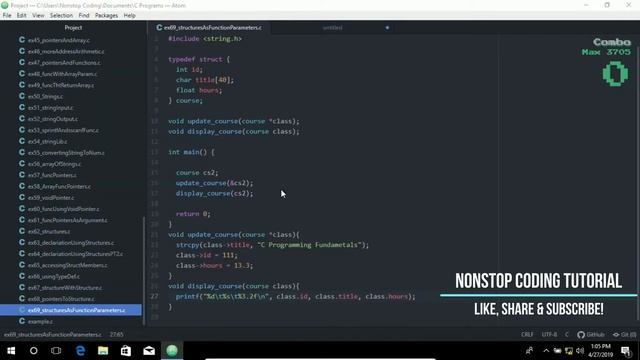
Task: Open ex62_structures.c file
Action: coord(49,231)
